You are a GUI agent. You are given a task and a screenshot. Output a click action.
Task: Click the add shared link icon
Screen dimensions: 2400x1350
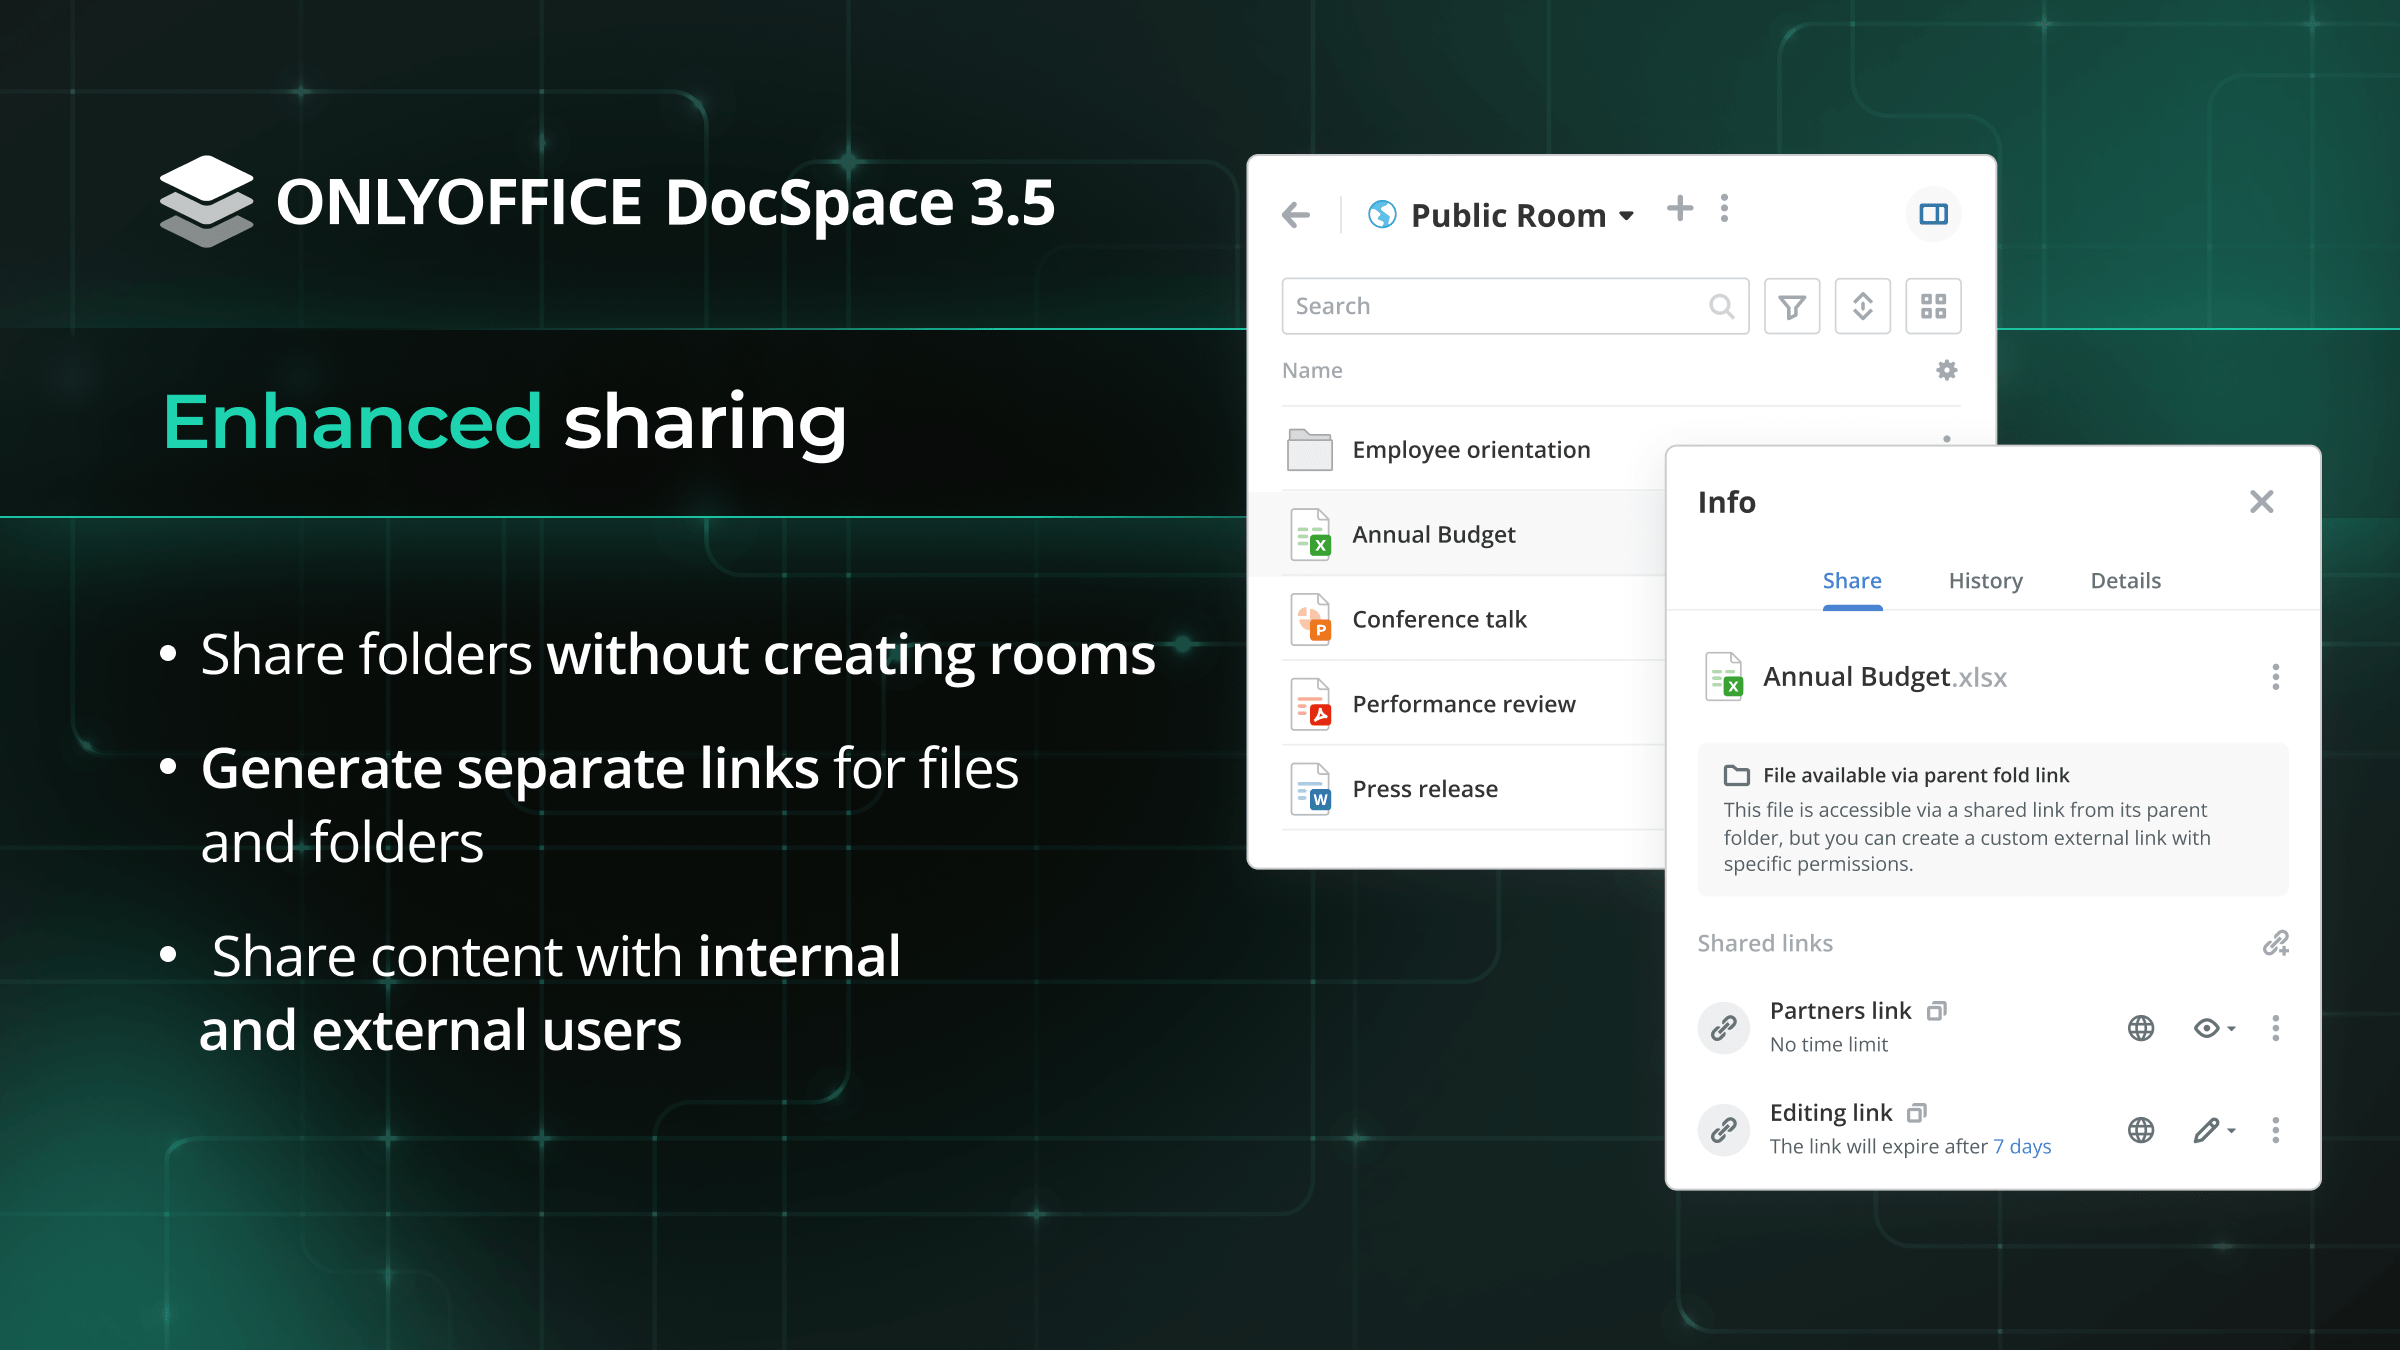2276,943
